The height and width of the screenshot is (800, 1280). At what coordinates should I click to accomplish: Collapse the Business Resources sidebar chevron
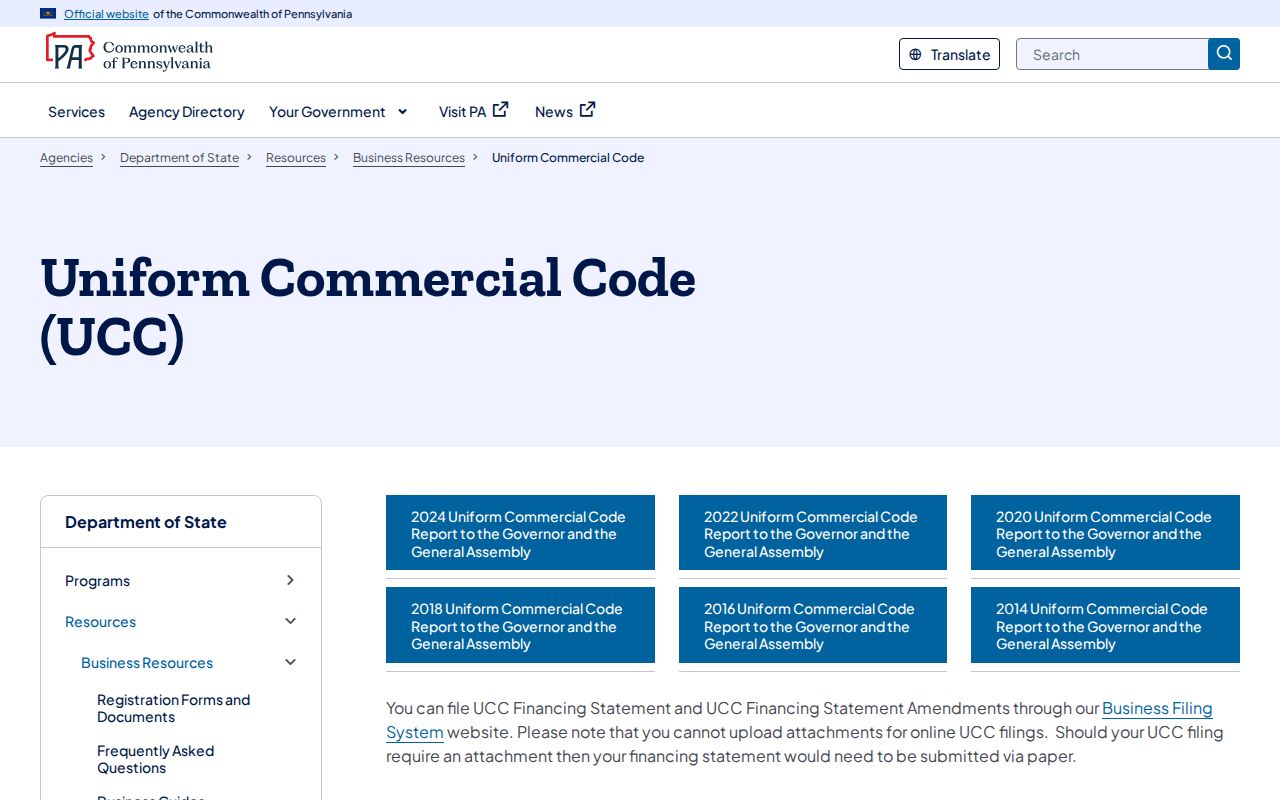290,662
